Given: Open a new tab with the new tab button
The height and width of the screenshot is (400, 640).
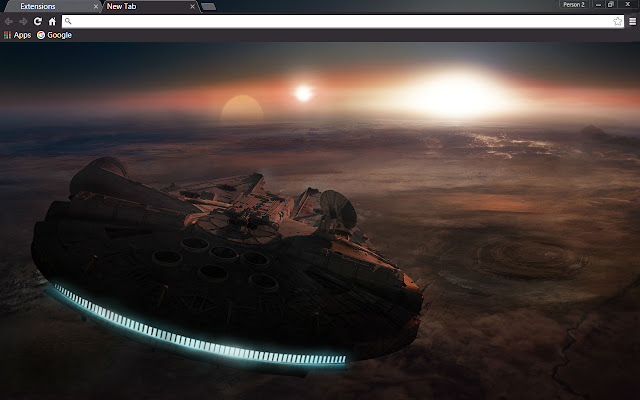Looking at the screenshot, I should tap(209, 7).
